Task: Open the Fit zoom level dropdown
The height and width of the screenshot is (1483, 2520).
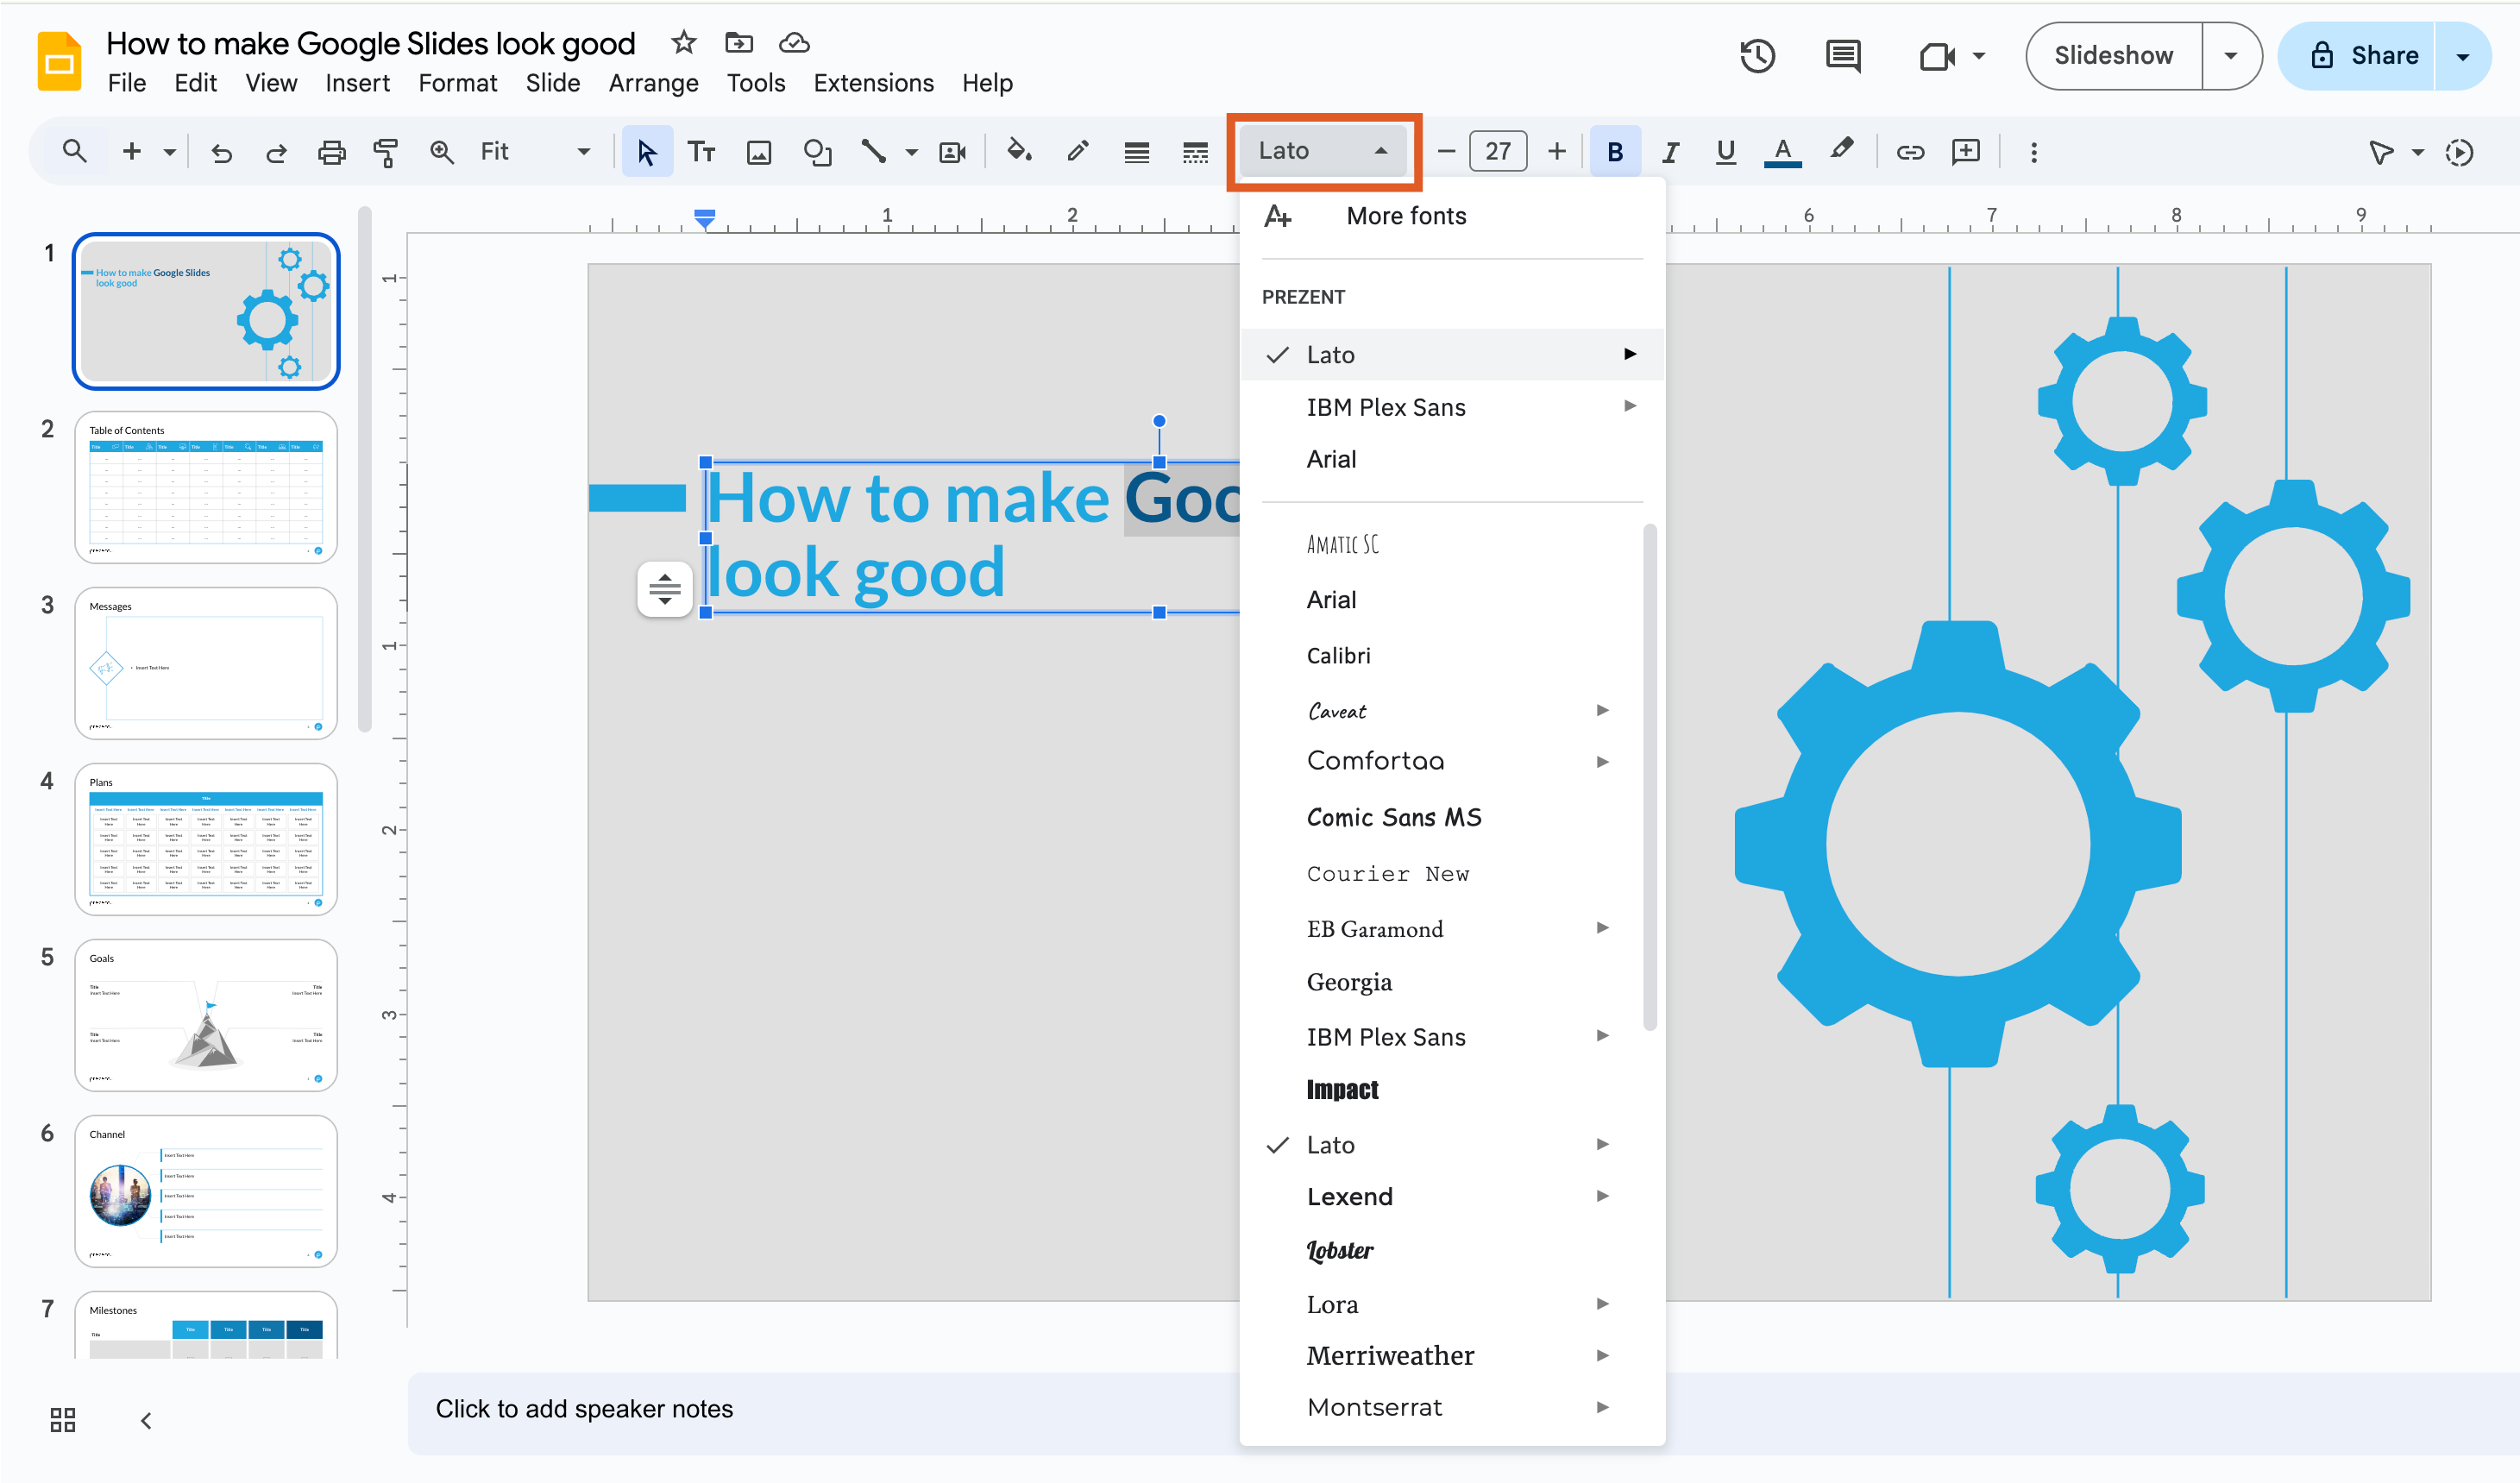Action: click(535, 152)
